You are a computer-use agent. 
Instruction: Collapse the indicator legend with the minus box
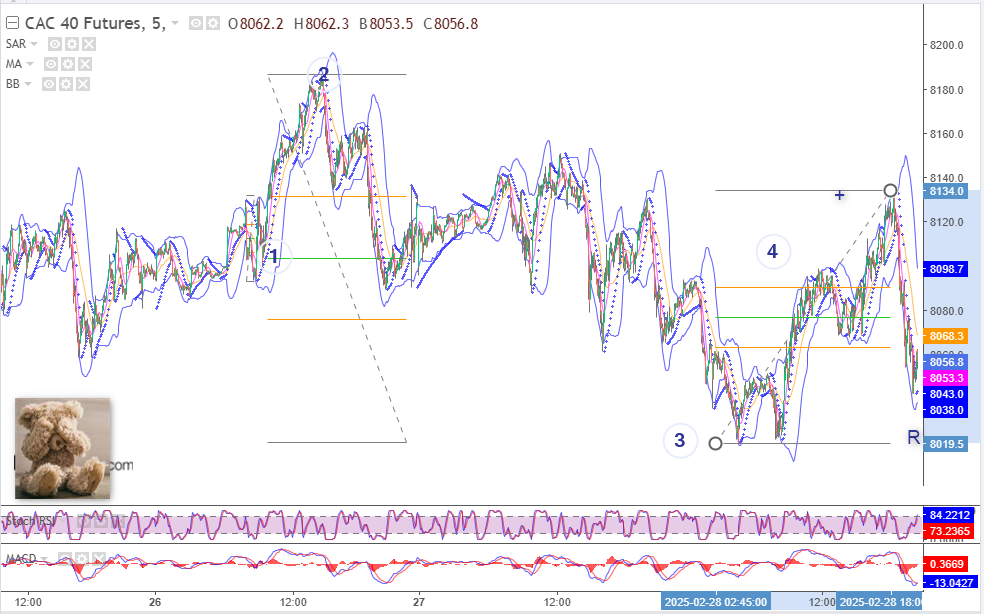click(12, 23)
